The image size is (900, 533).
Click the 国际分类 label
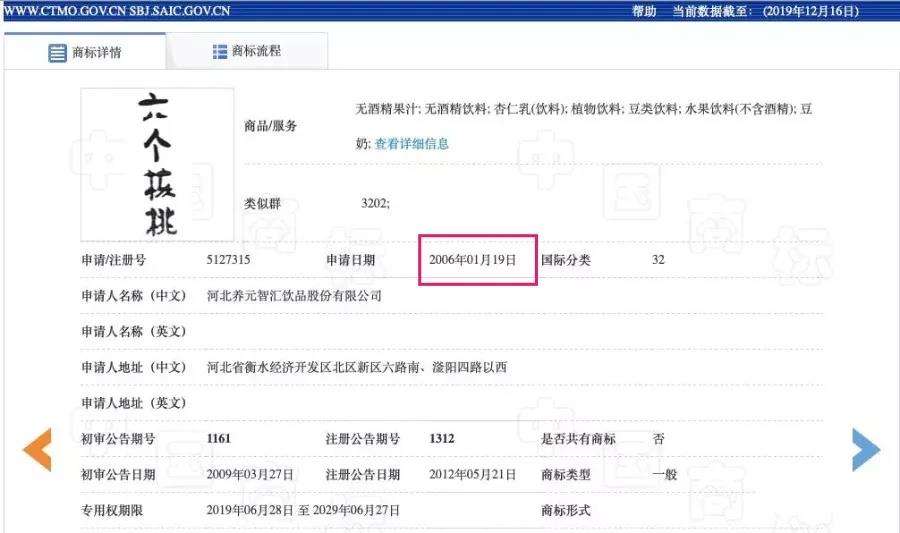[x=565, y=260]
